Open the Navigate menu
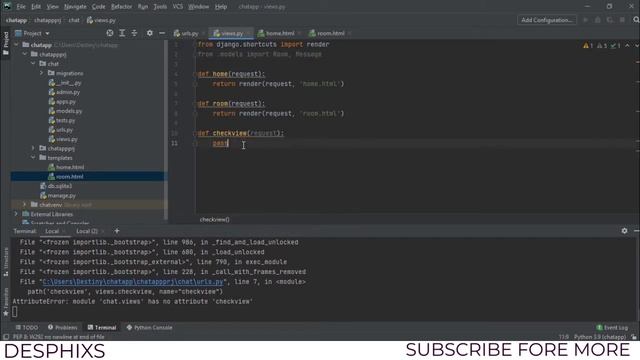 [x=75, y=7]
